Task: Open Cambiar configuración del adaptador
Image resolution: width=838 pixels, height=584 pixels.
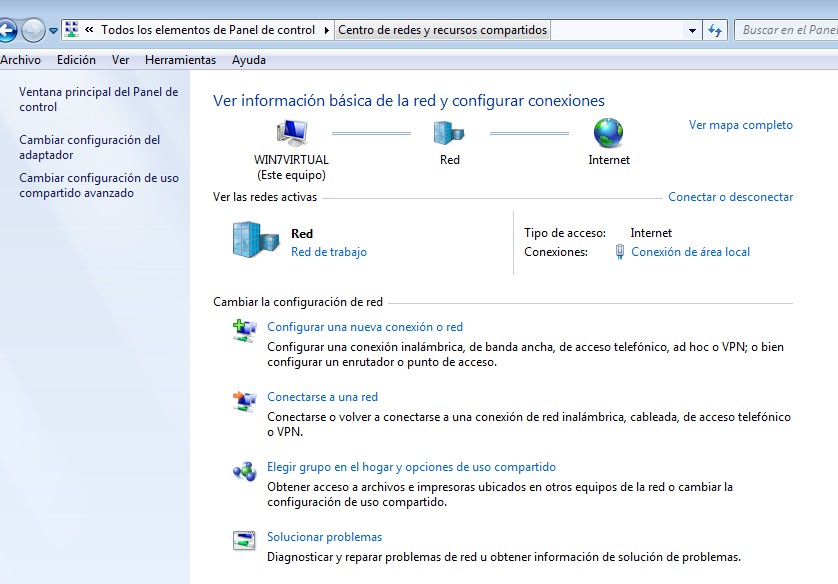Action: [89, 147]
